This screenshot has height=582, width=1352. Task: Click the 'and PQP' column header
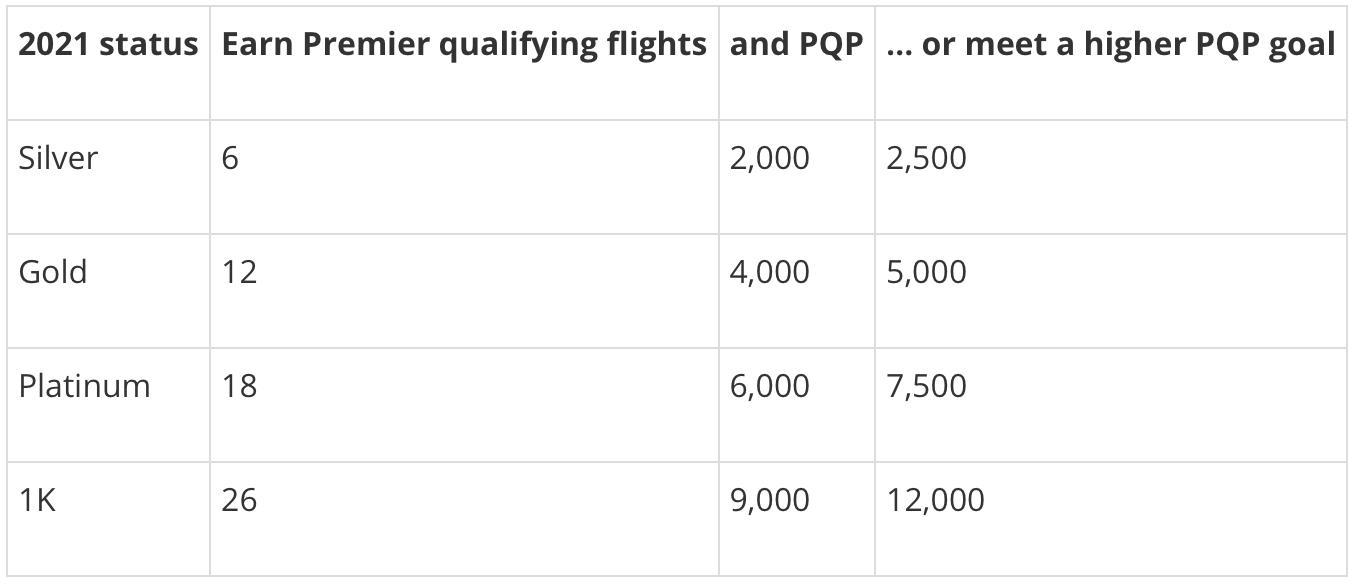tap(797, 46)
